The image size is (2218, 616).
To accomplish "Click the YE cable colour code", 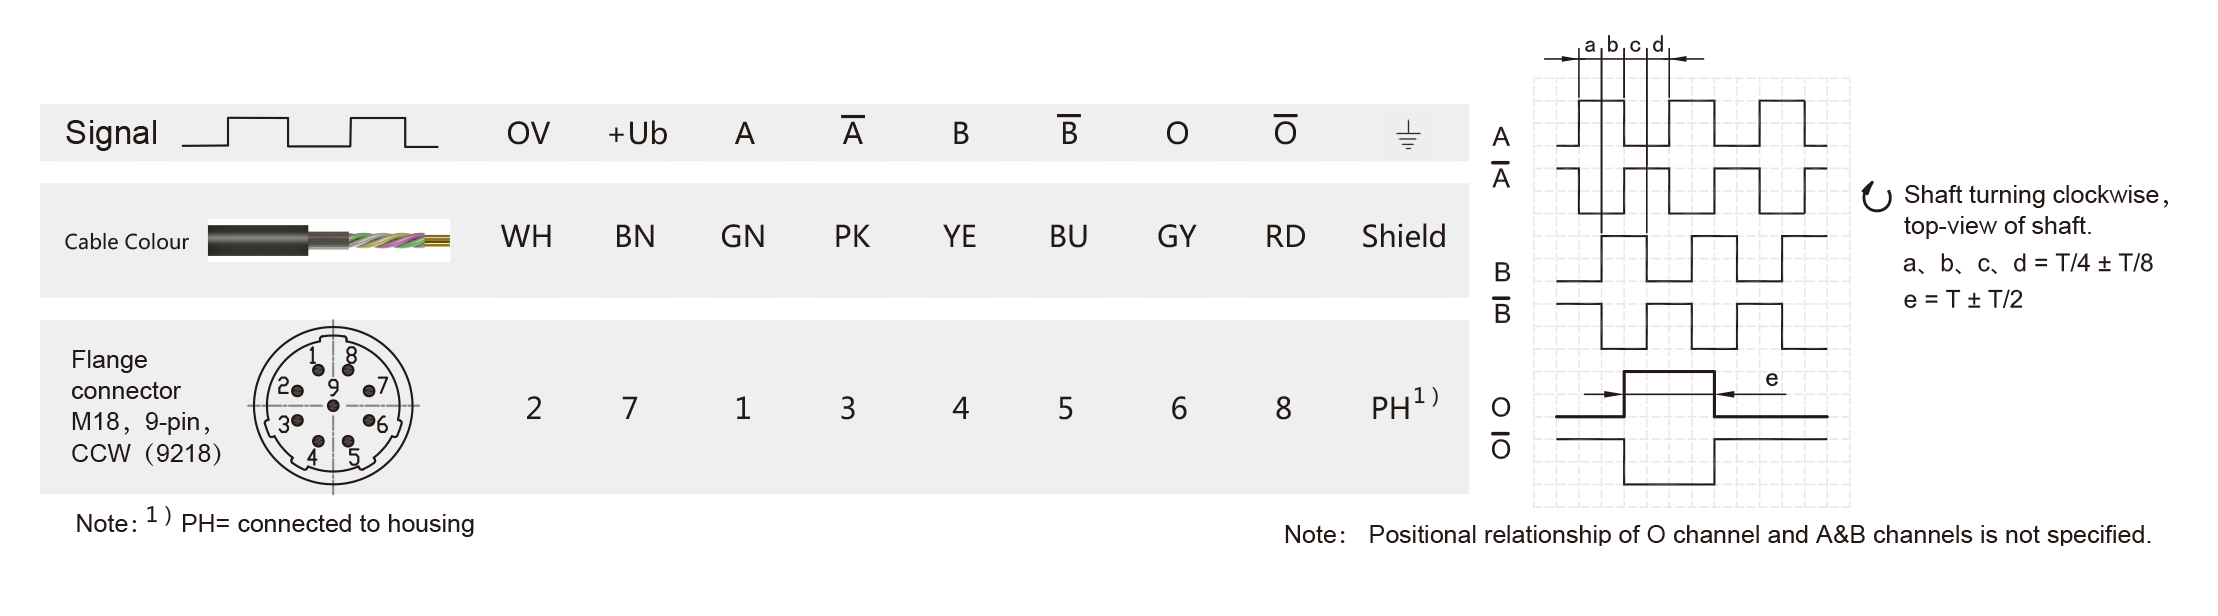I will click(959, 237).
